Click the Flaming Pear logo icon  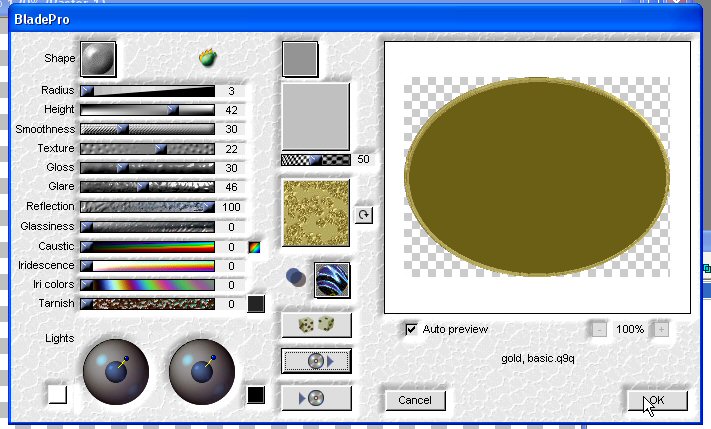click(208, 57)
